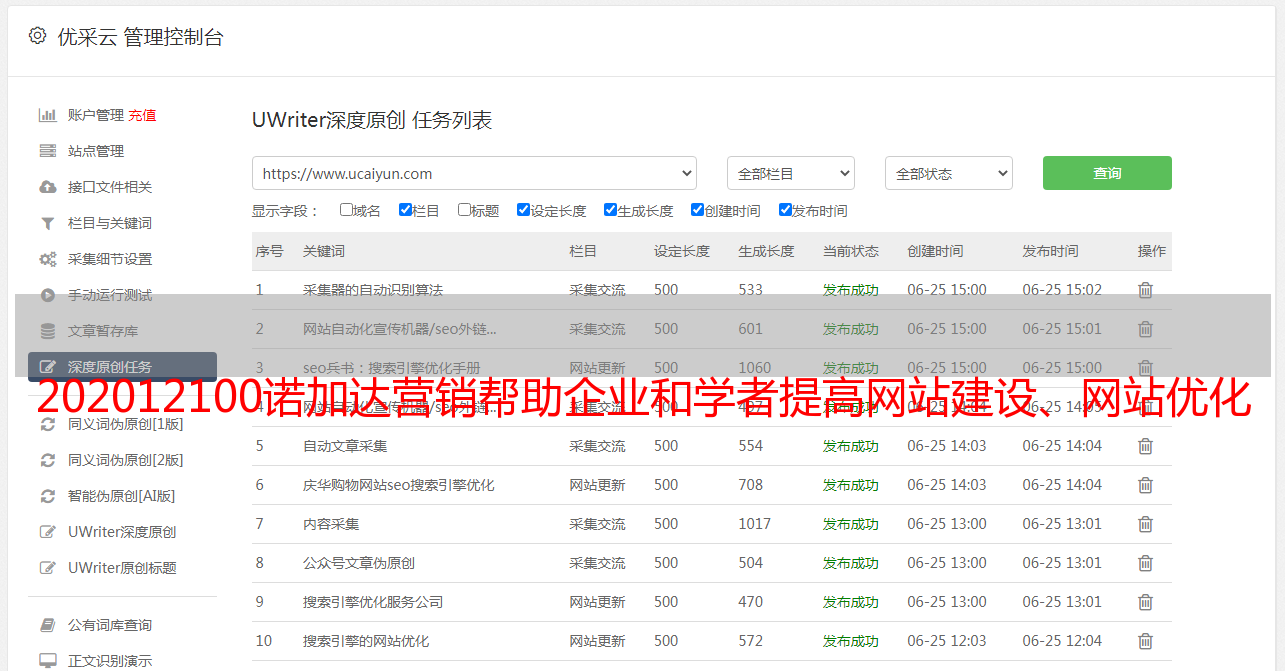Toggle the 标题 display field checkbox
The image size is (1285, 671).
click(x=464, y=210)
